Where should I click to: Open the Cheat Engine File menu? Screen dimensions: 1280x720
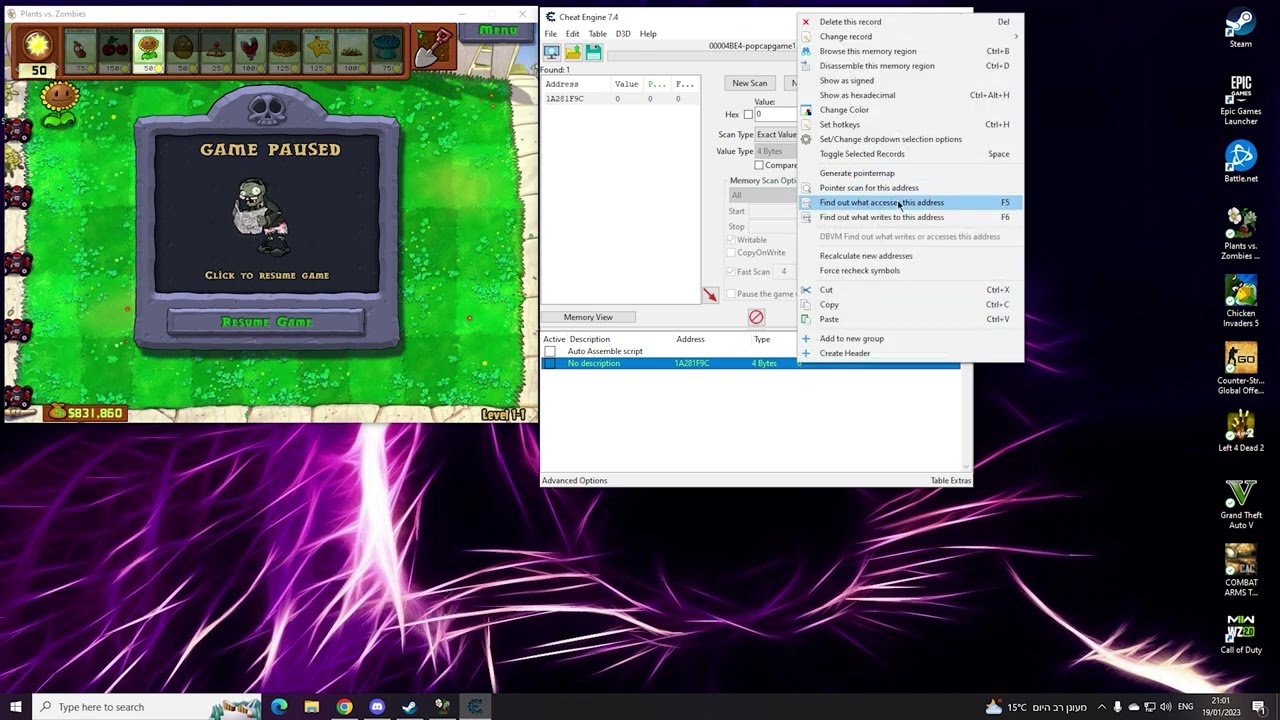pos(550,34)
